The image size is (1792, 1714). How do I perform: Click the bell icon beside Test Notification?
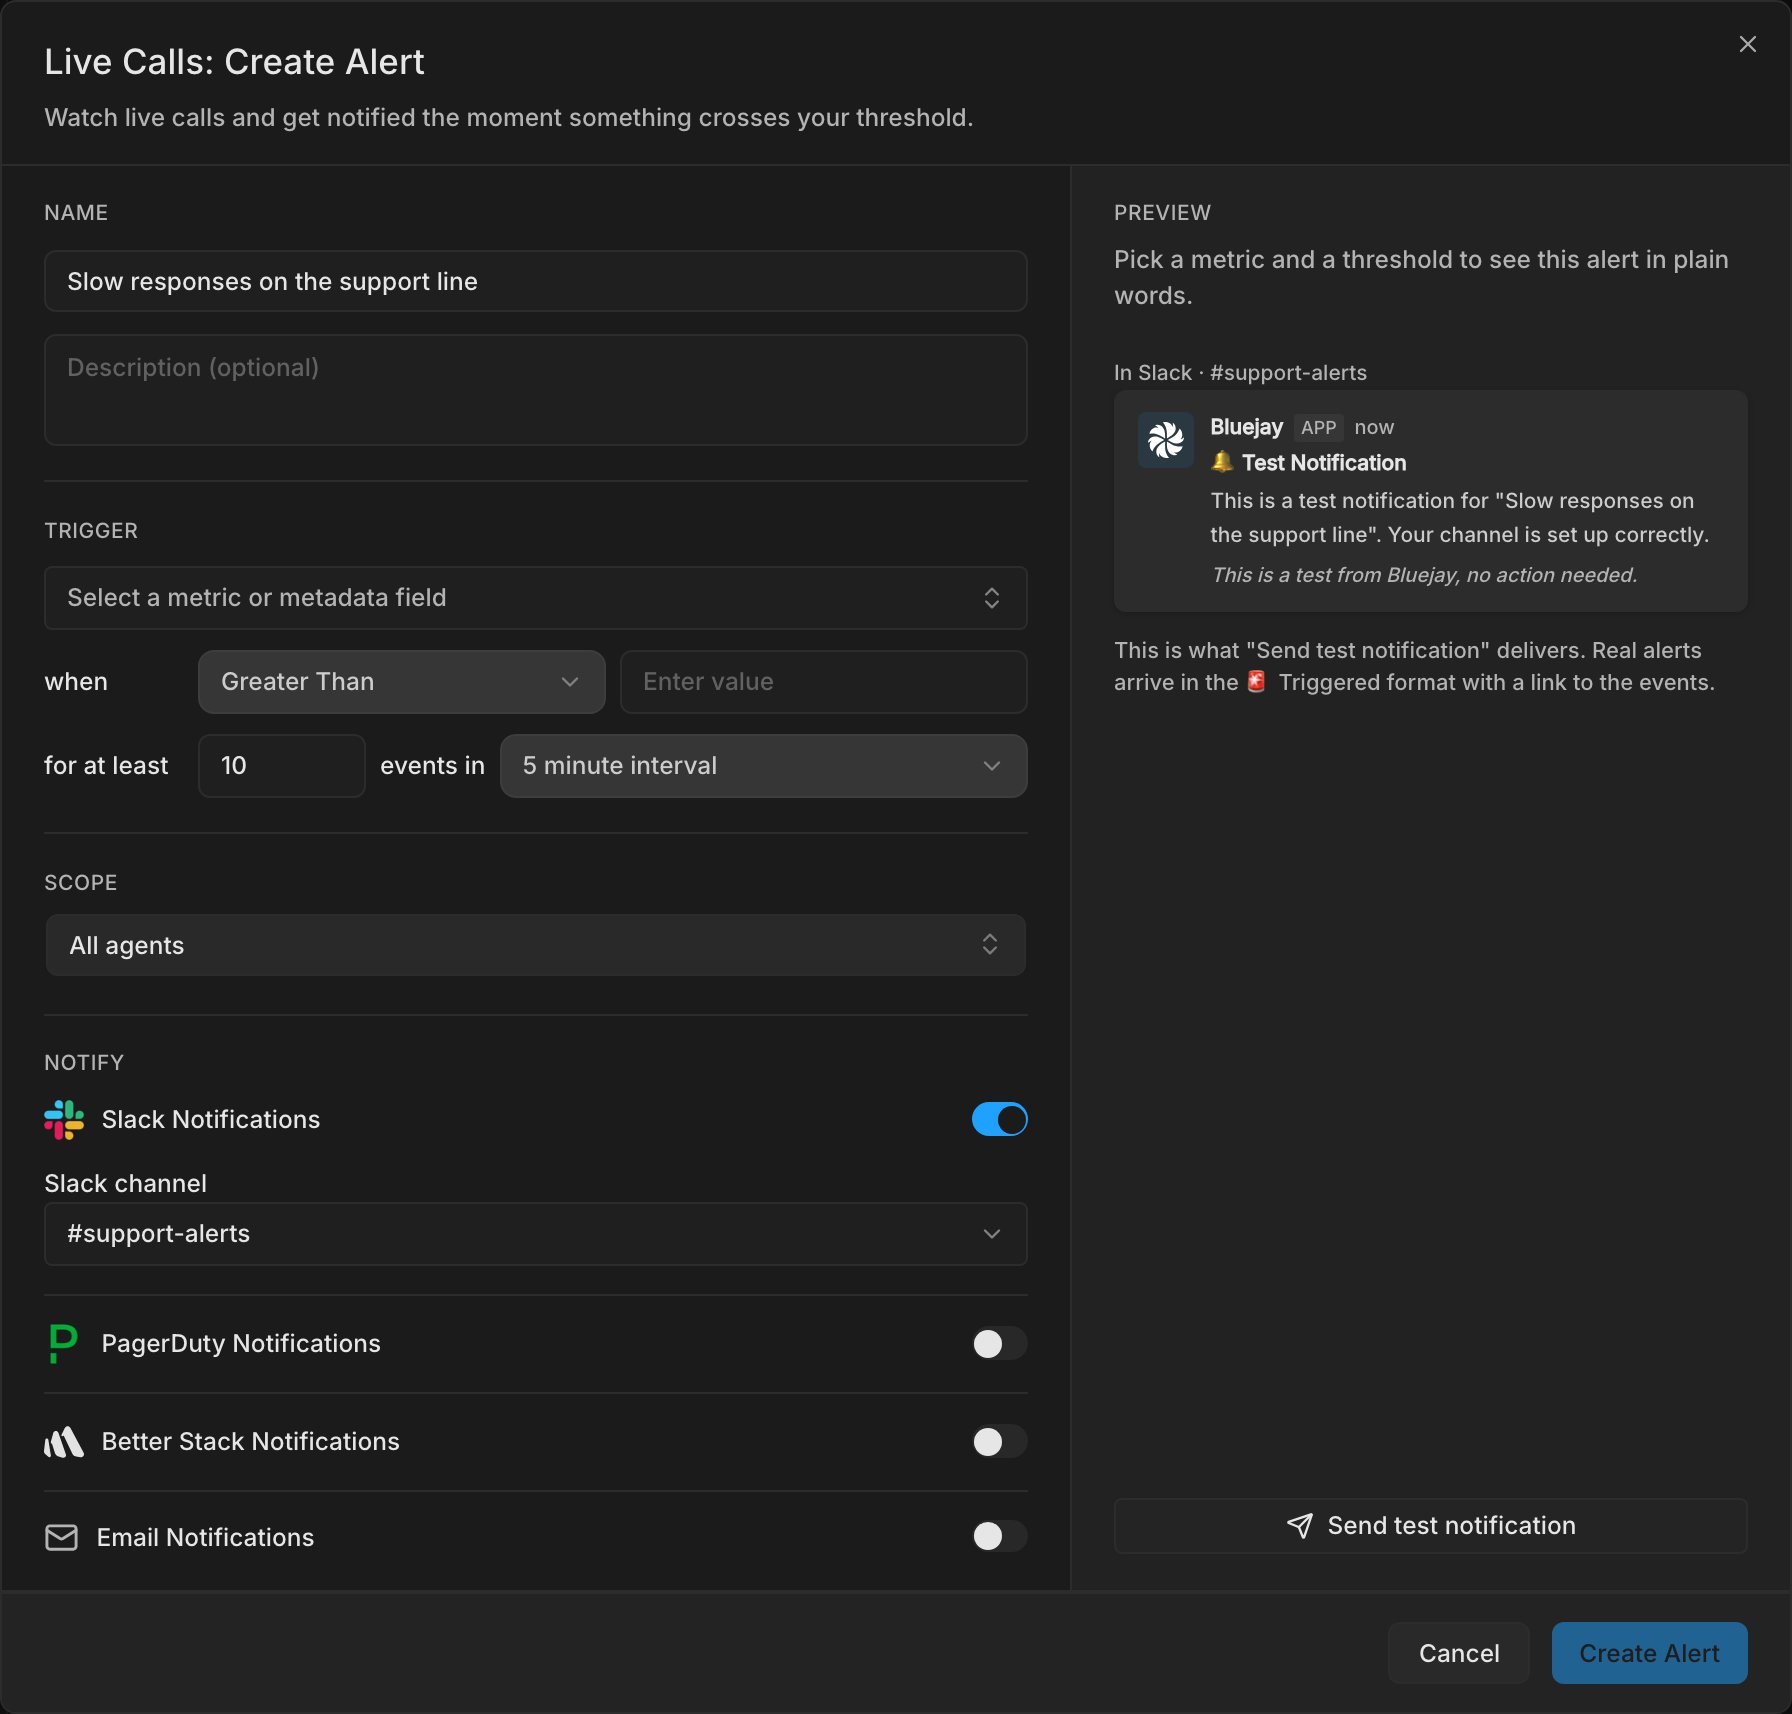click(1222, 462)
